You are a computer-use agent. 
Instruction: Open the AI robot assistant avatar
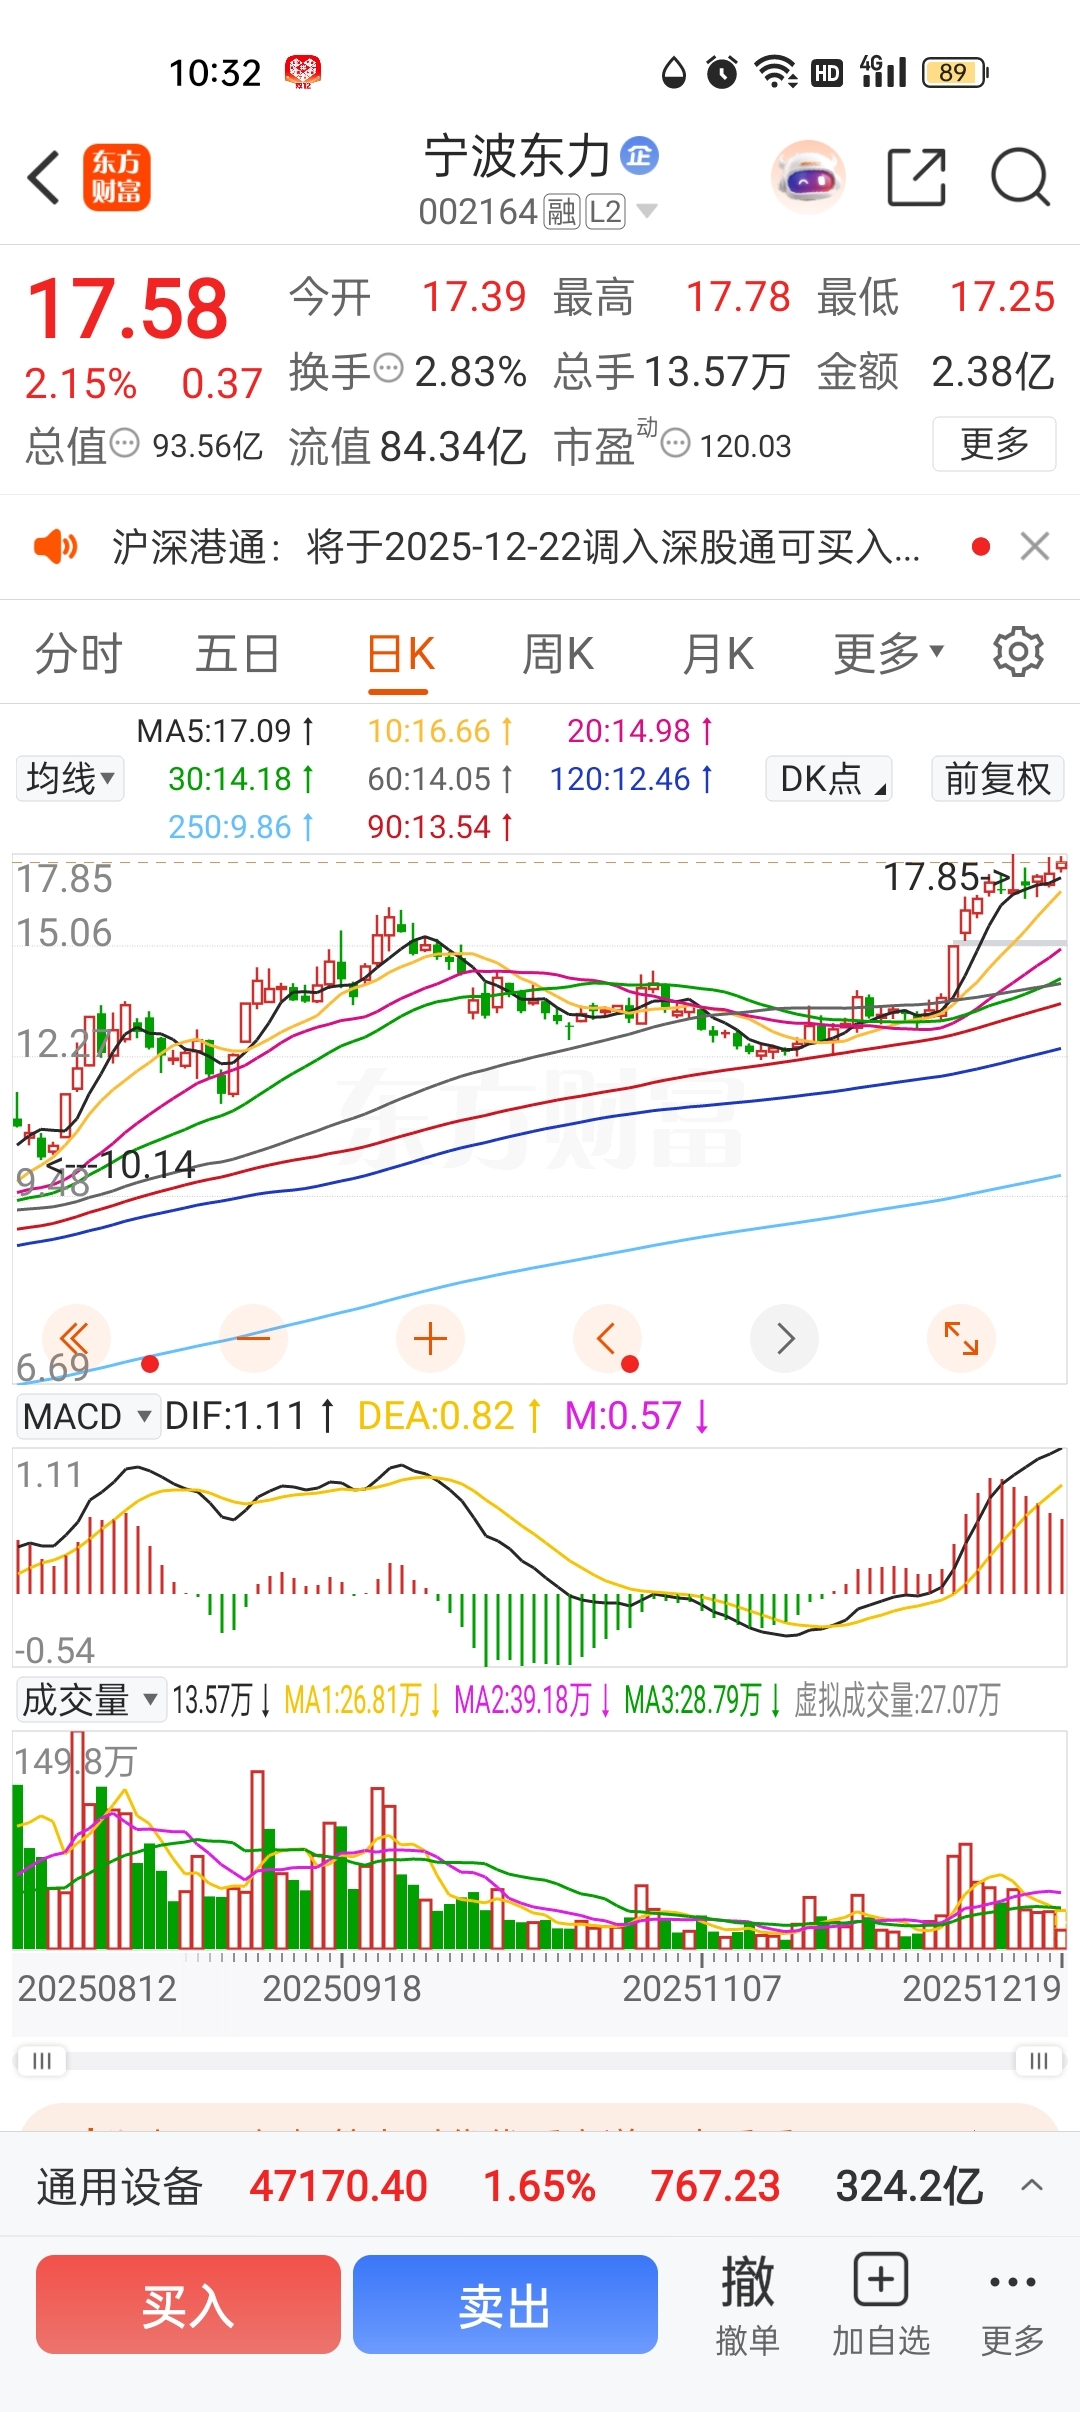(808, 177)
